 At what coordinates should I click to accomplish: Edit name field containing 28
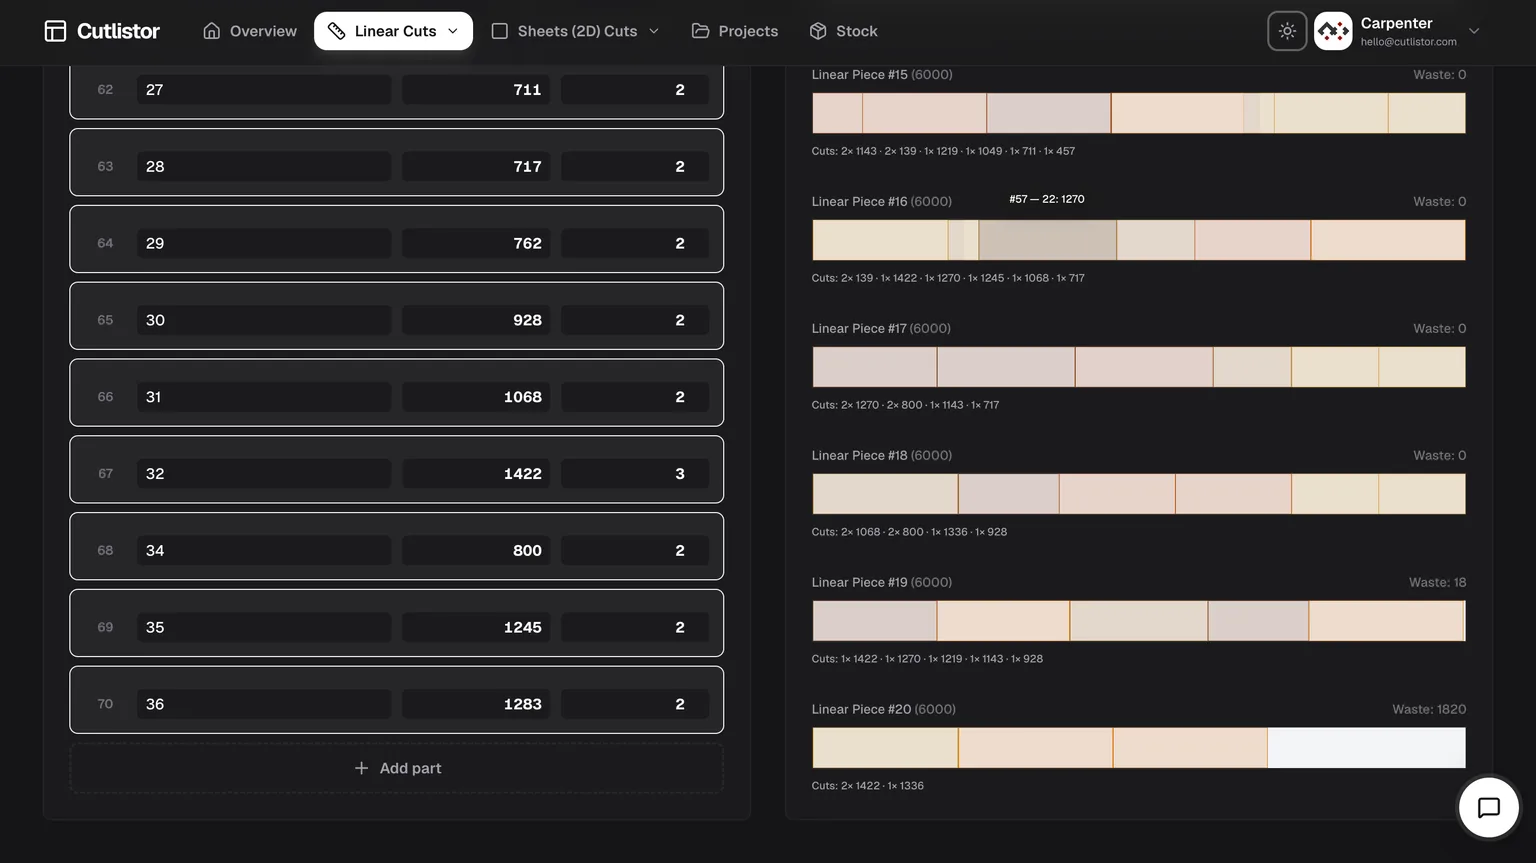click(x=264, y=166)
